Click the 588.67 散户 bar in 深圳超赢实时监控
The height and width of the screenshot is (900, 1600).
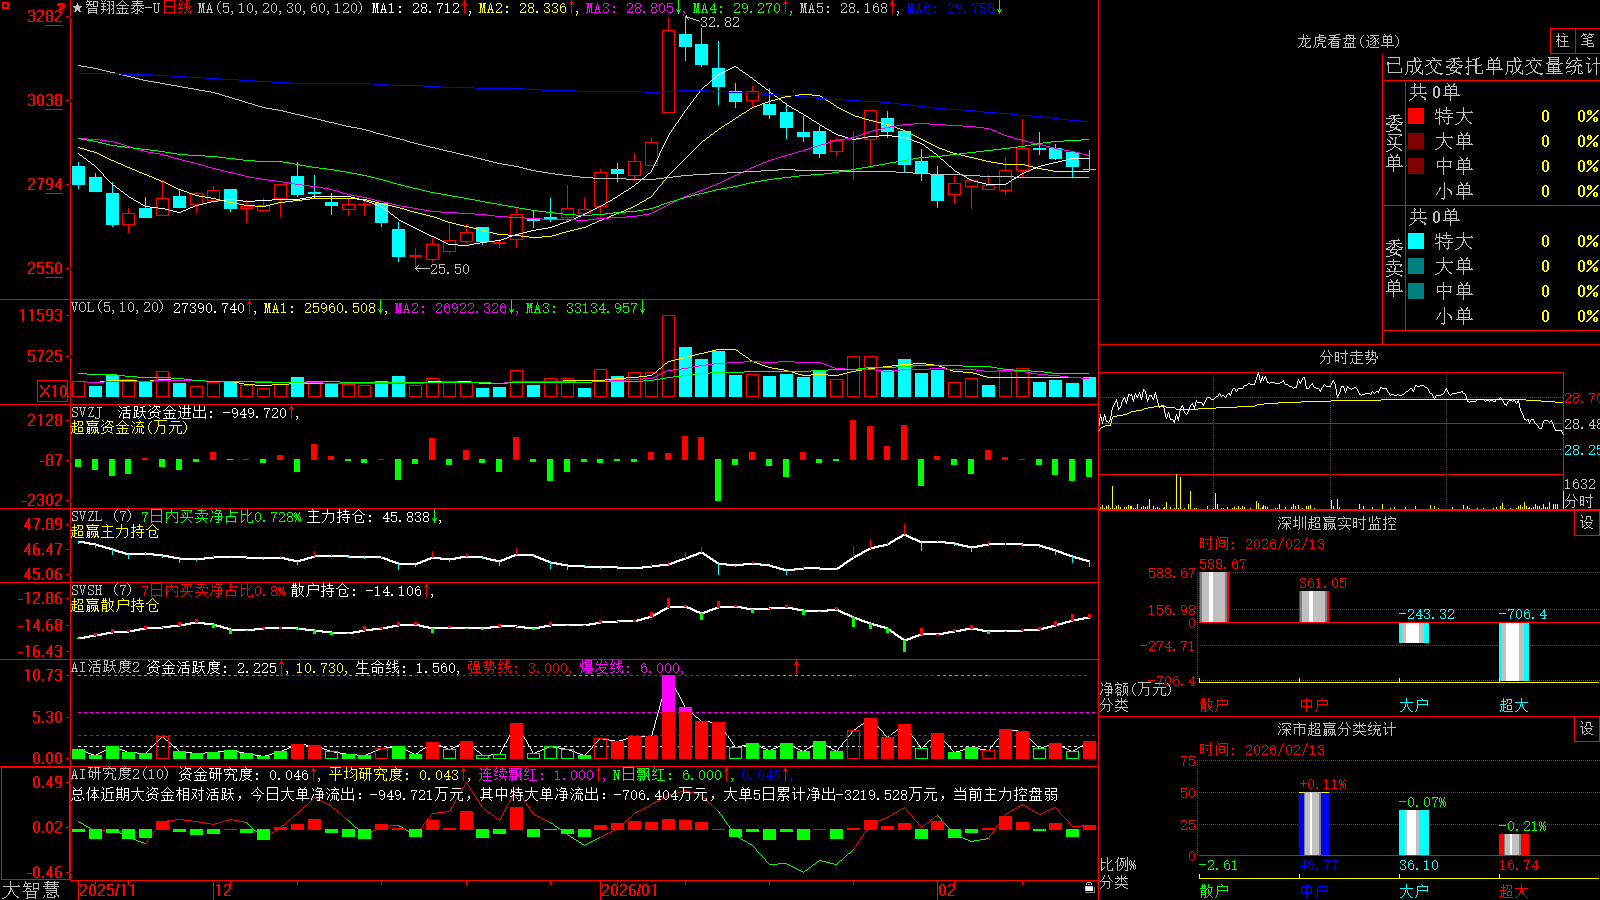[x=1214, y=597]
